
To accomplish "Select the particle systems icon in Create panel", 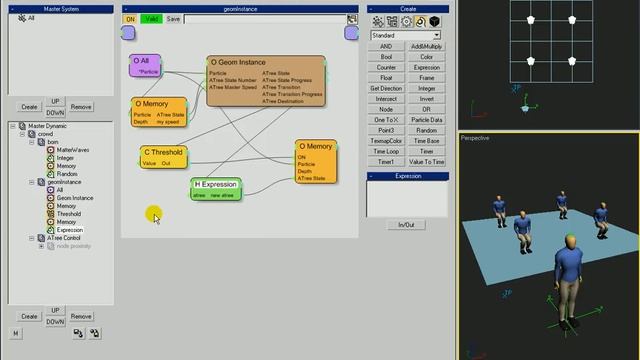I will tap(378, 22).
